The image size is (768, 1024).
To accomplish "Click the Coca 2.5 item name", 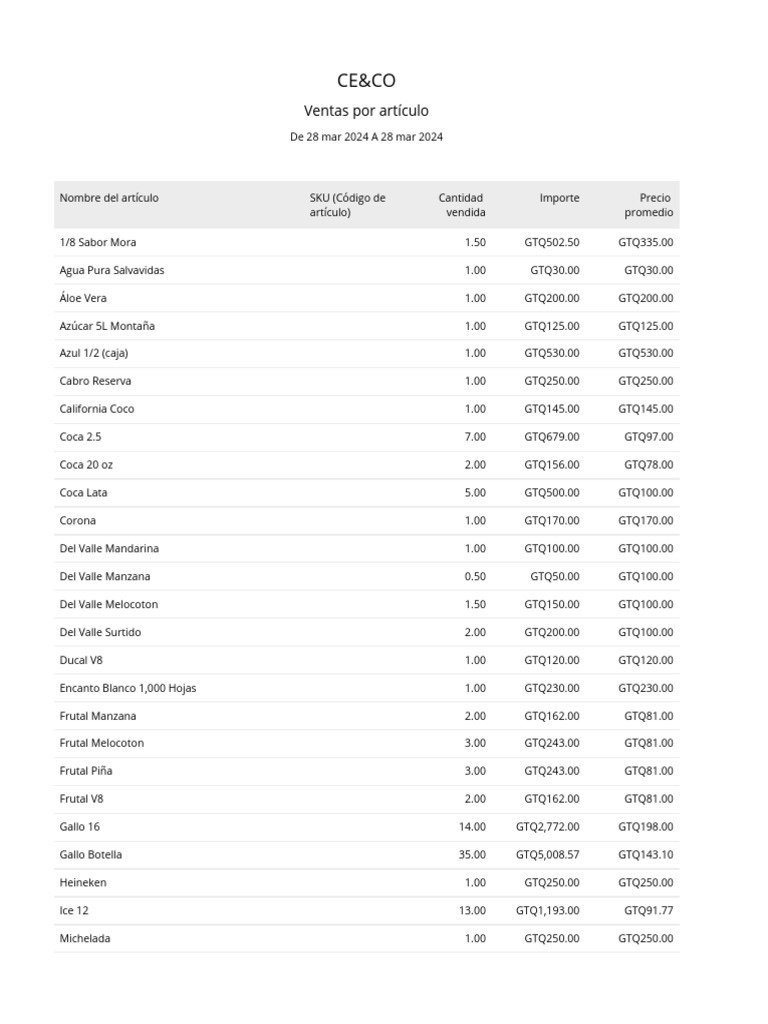I will [81, 437].
